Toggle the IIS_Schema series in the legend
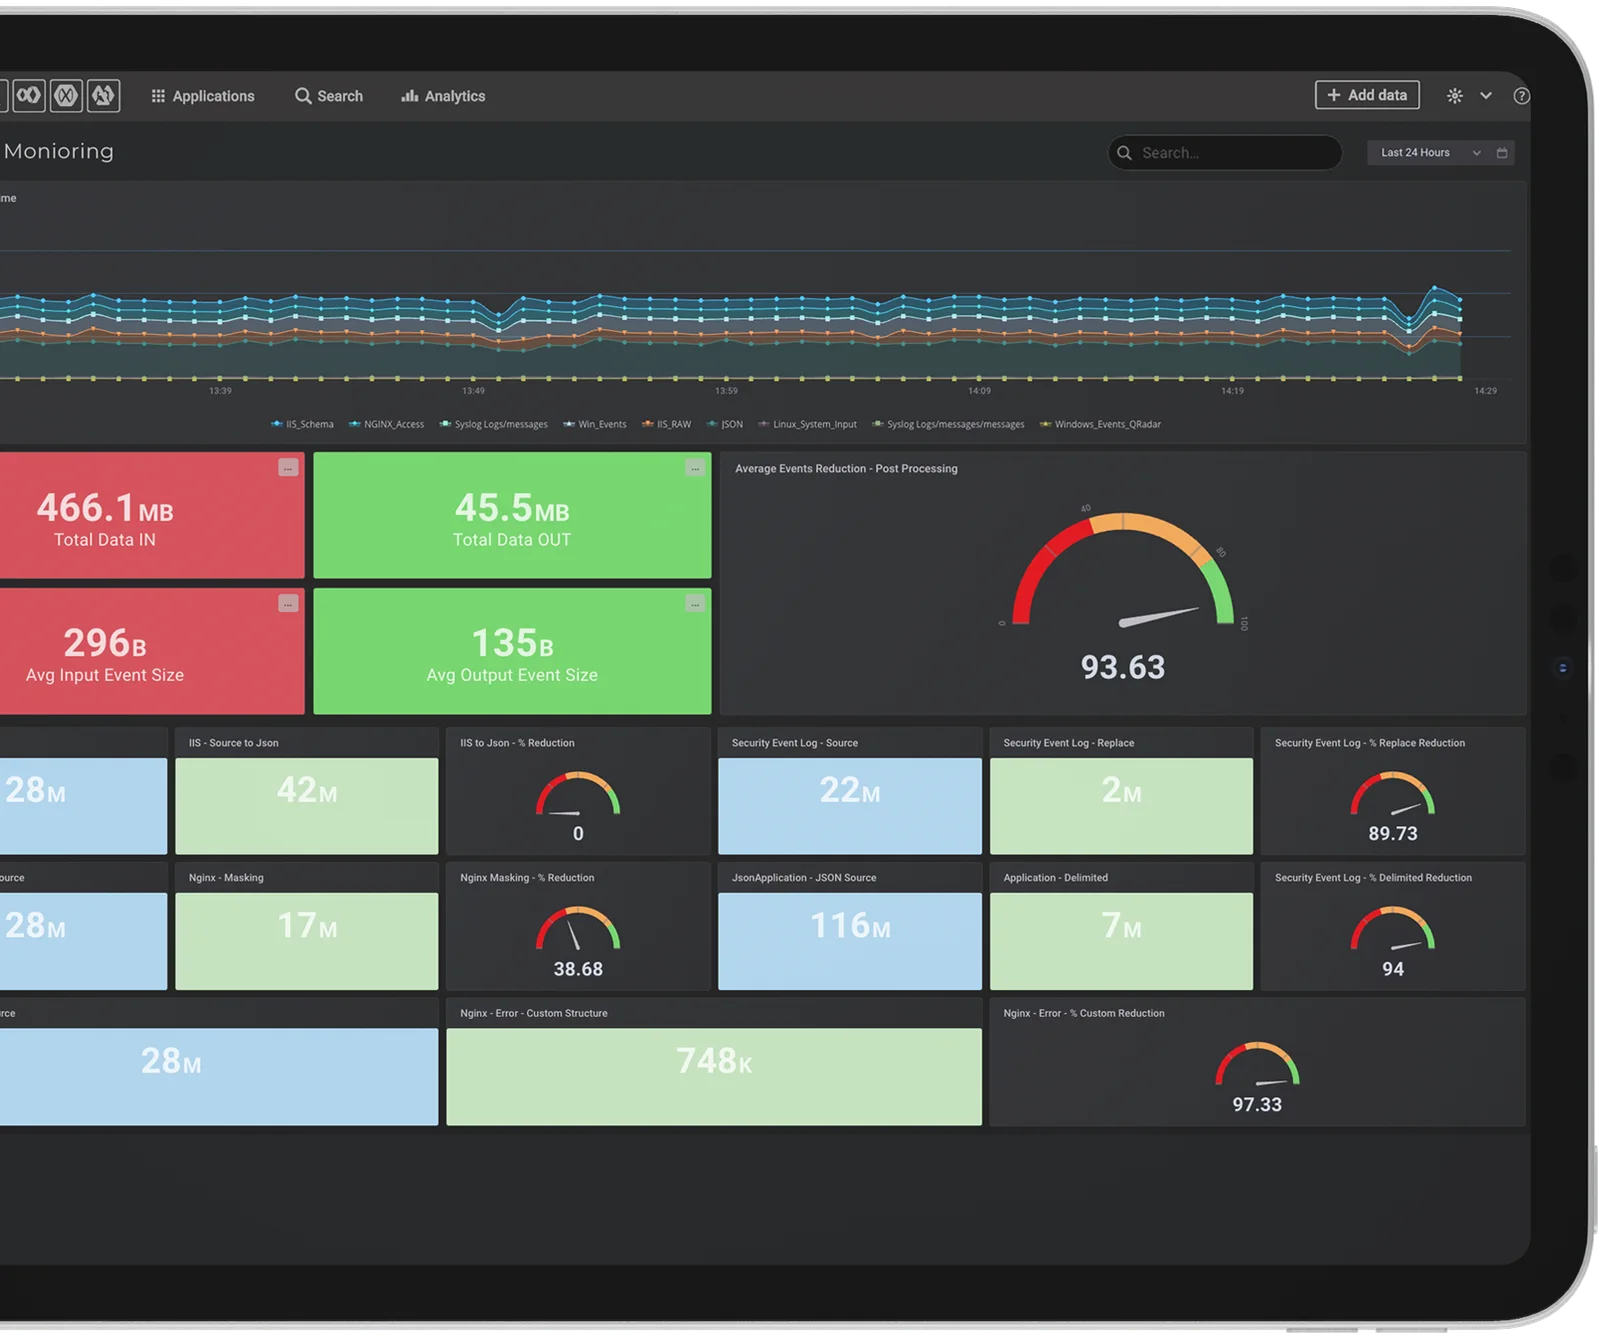 point(302,424)
